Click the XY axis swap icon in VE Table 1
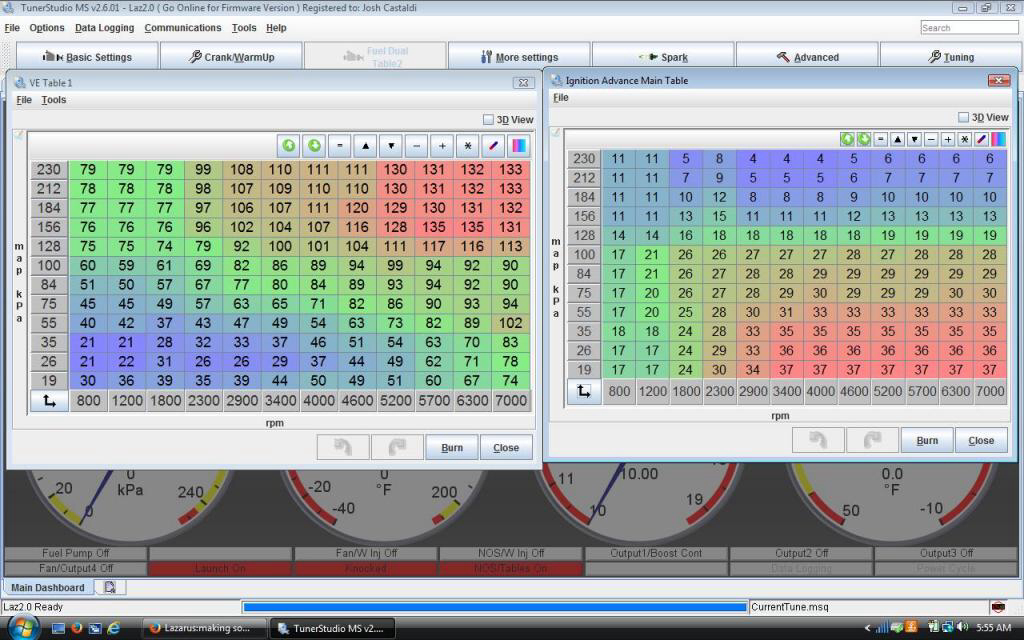This screenshot has height=640, width=1024. [48, 401]
